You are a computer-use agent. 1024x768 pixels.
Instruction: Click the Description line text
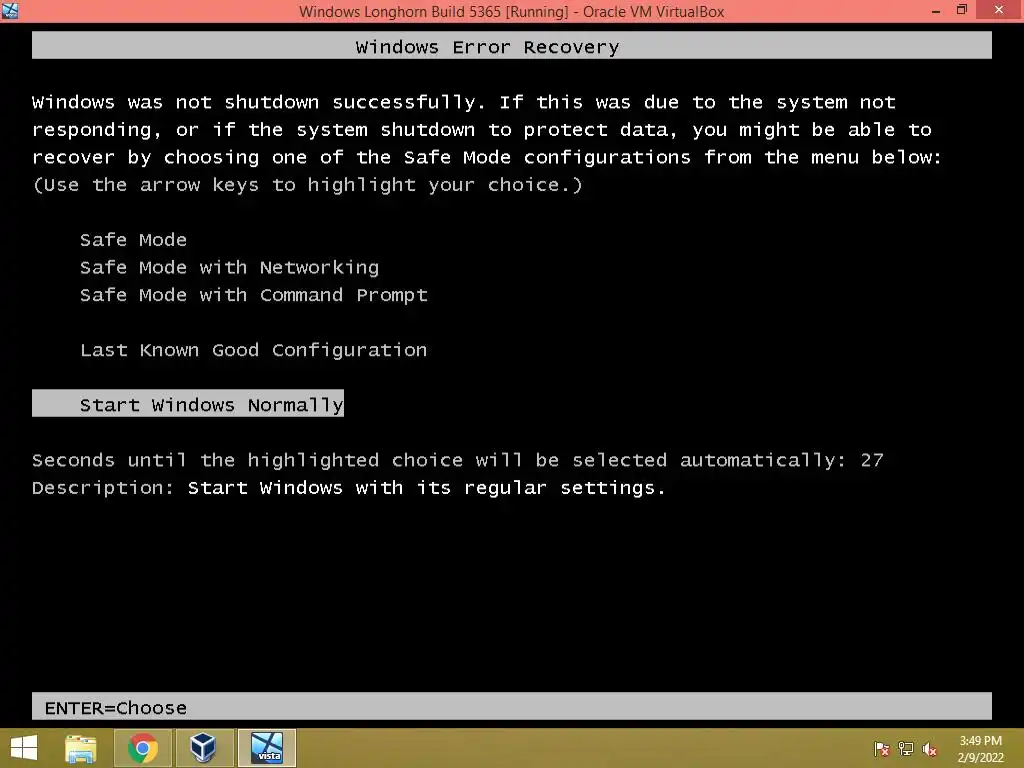coord(349,488)
